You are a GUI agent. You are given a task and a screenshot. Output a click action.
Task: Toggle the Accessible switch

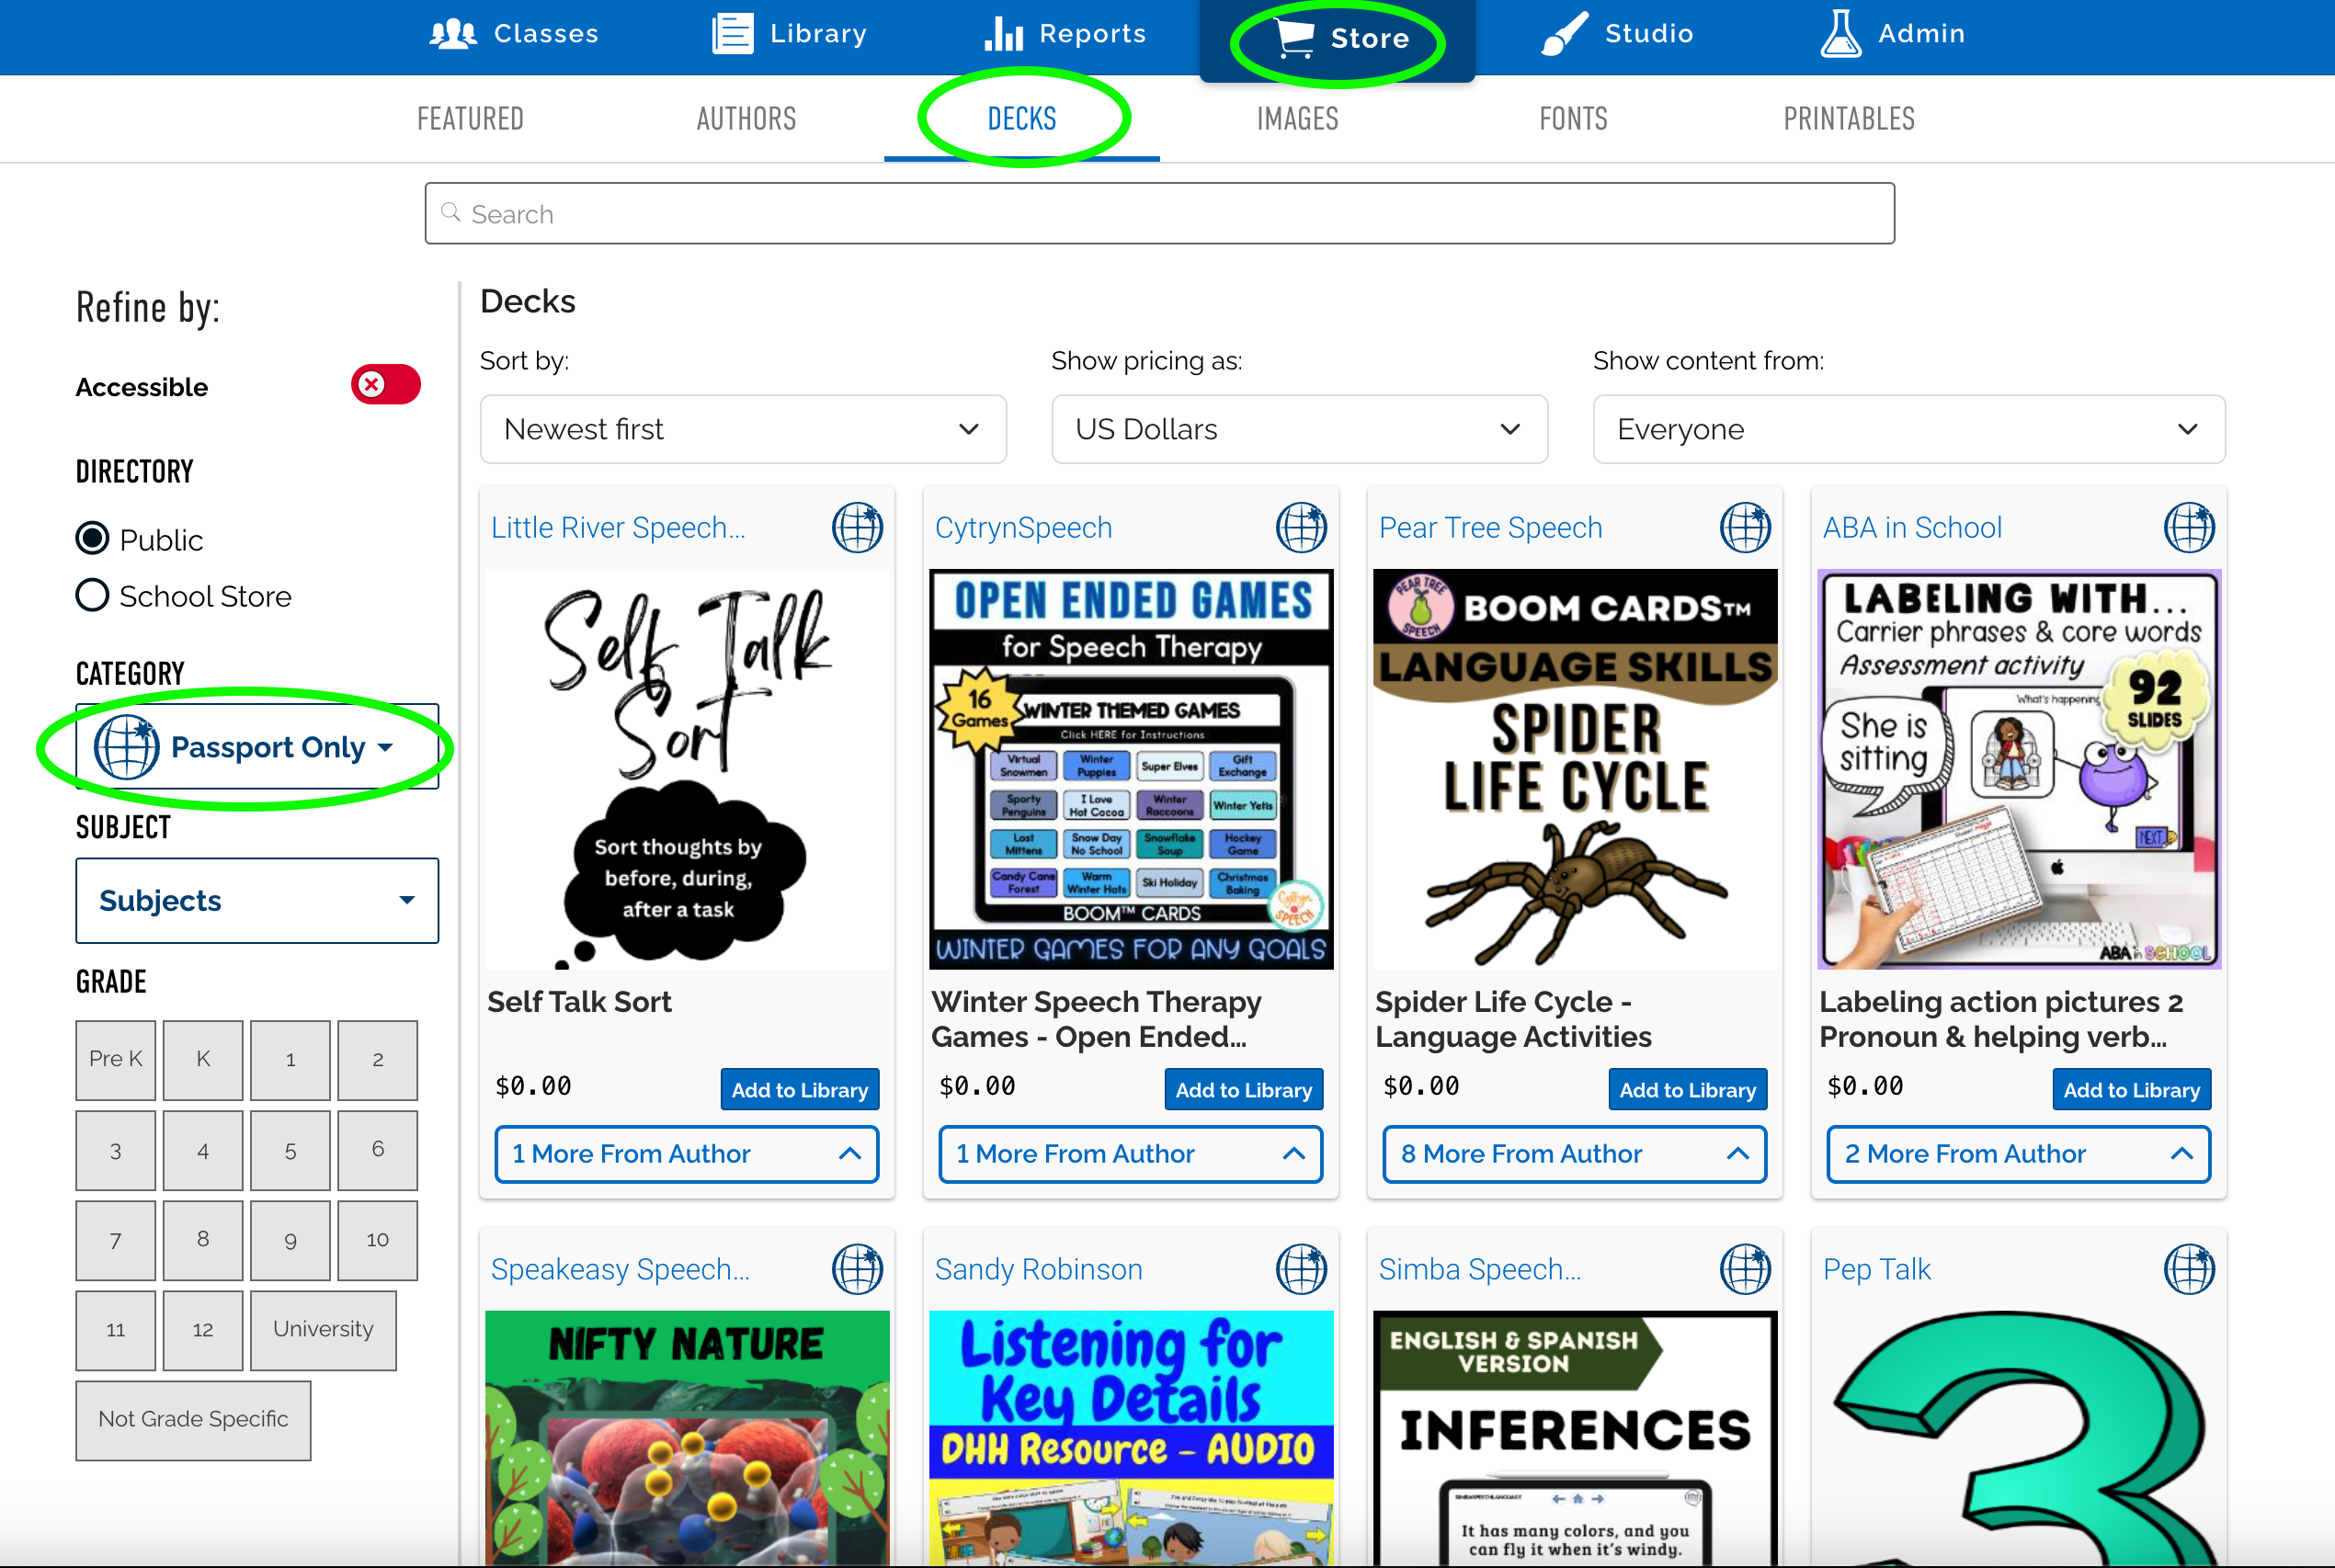point(385,385)
